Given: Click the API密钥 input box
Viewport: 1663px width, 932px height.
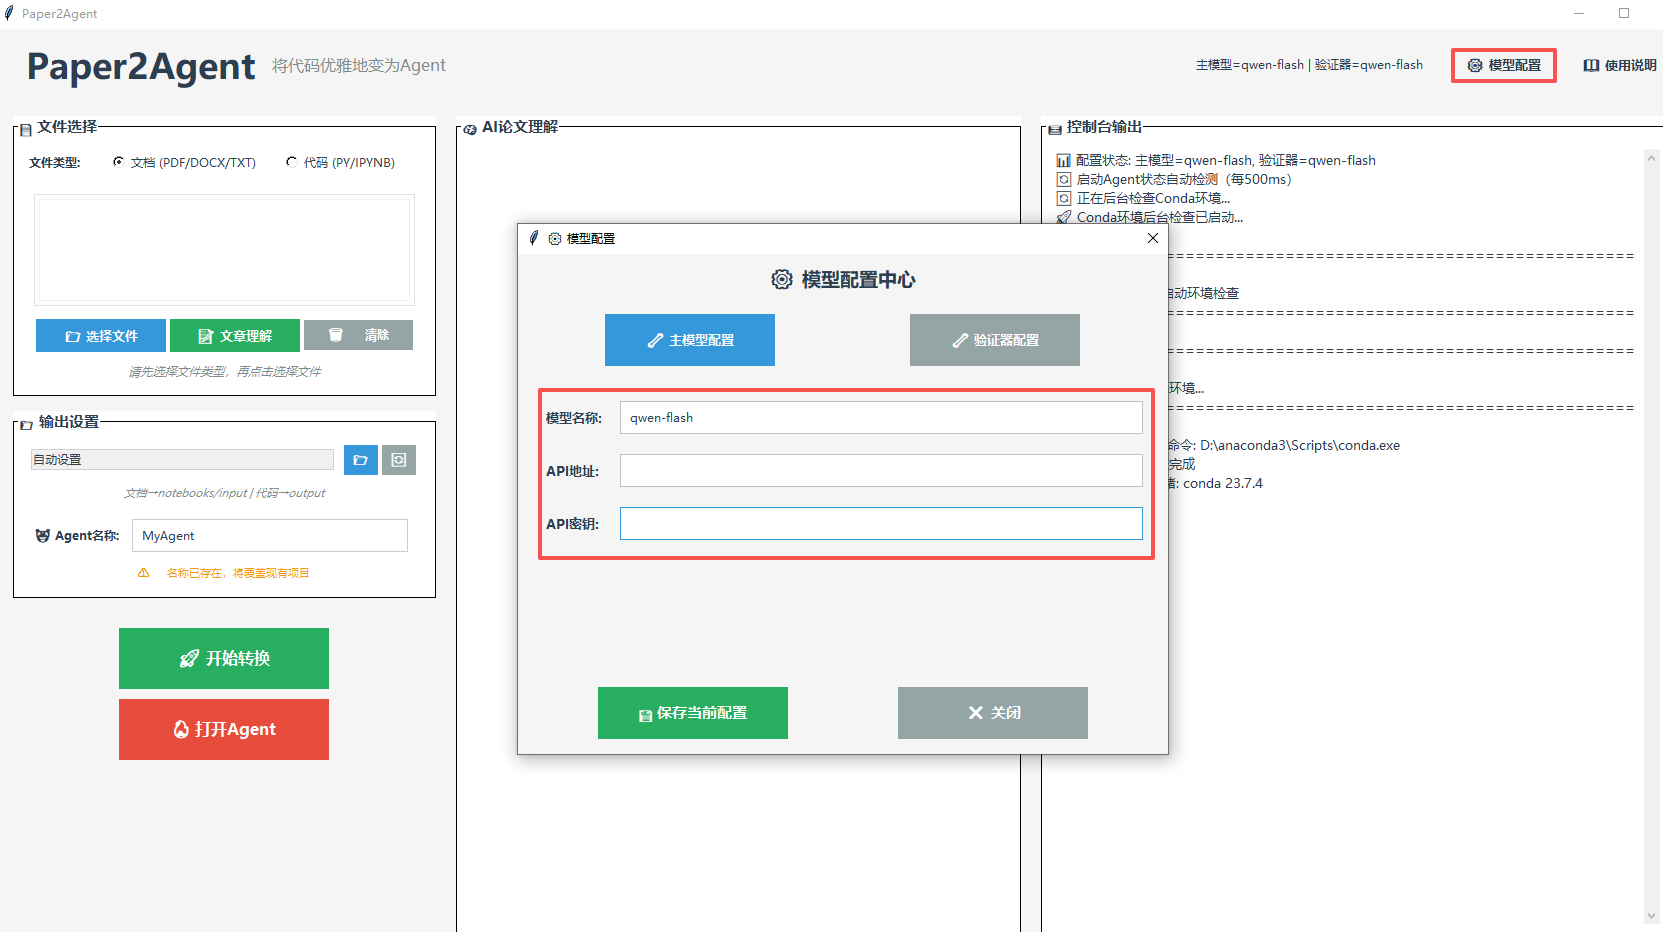Looking at the screenshot, I should (x=880, y=524).
